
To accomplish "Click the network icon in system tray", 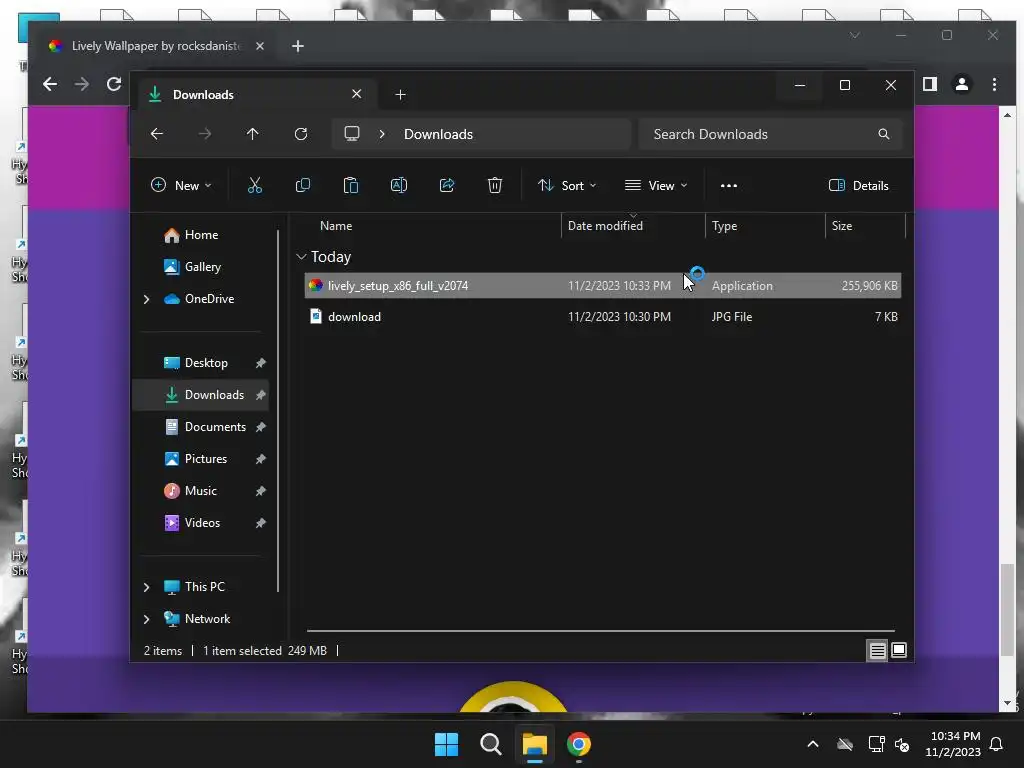I will point(876,744).
